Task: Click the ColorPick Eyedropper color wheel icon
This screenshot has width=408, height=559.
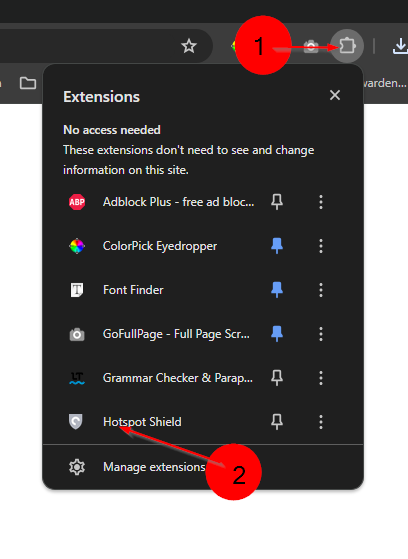Action: 77,246
